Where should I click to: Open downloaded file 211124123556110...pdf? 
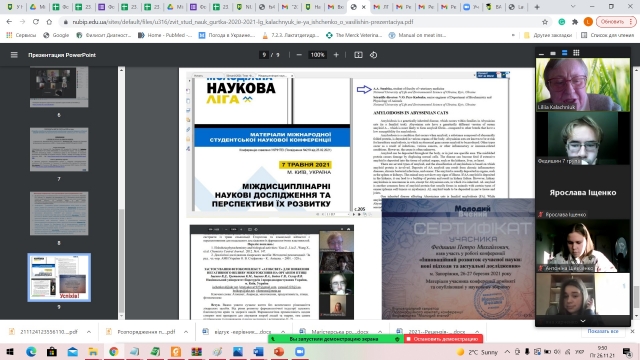click(x=44, y=332)
